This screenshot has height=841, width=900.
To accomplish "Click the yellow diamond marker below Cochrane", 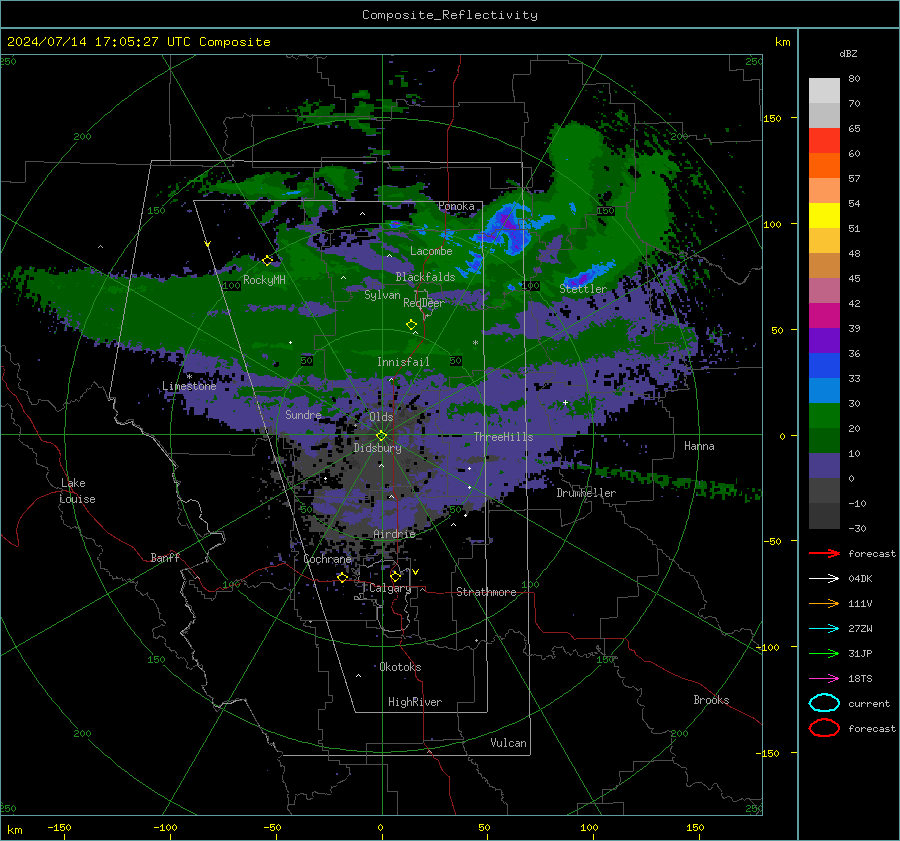I will [343, 578].
